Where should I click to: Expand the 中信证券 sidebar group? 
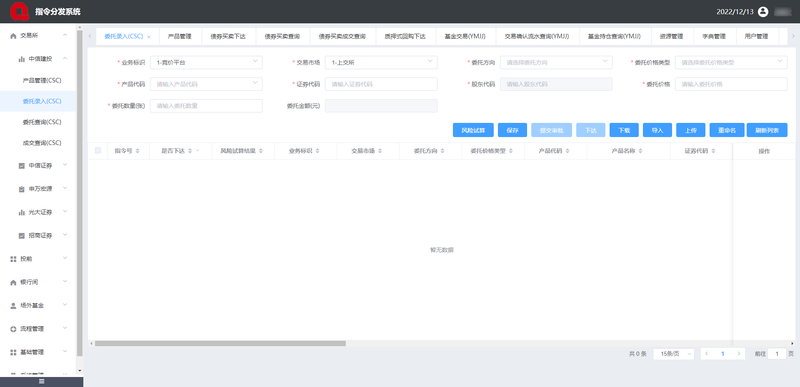[65, 165]
